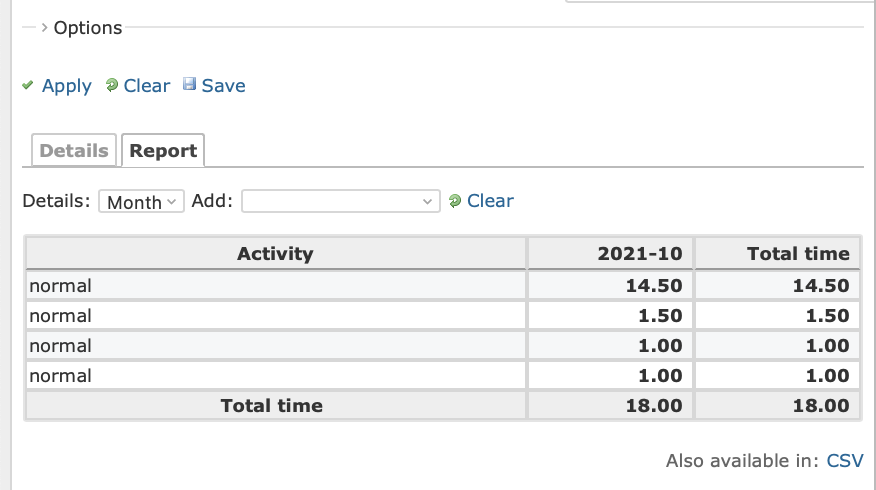Click the green reload icon beside Apply

[112, 85]
